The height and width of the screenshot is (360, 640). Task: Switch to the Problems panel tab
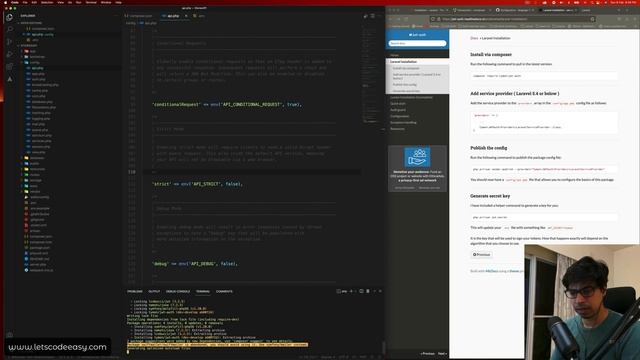pos(135,291)
